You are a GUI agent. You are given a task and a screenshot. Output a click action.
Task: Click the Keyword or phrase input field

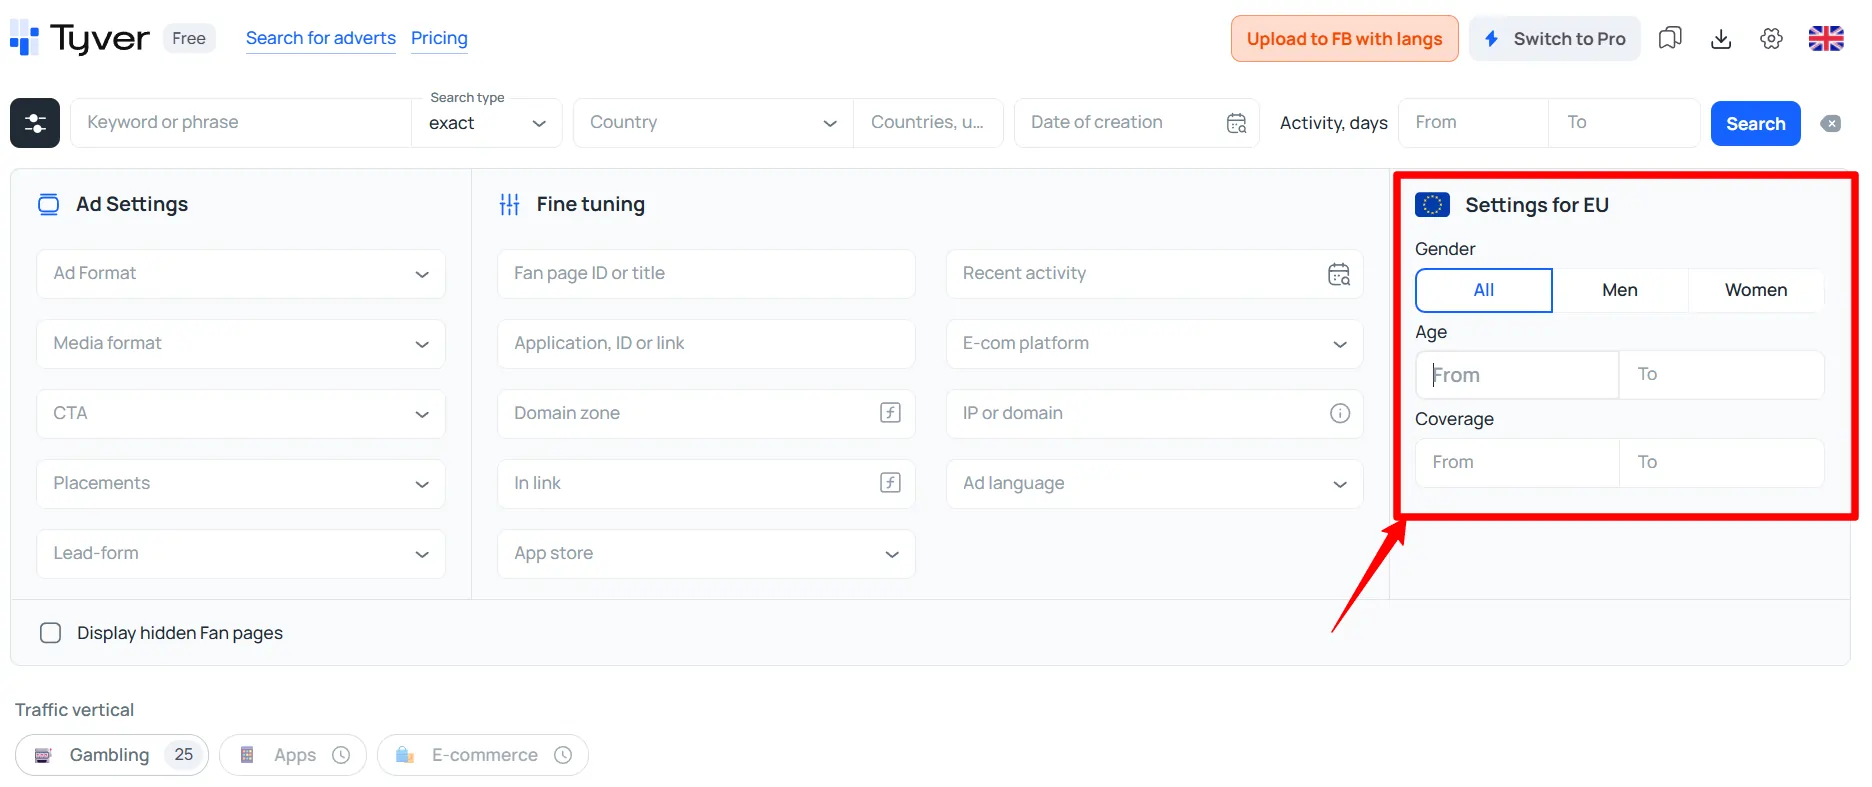(x=240, y=123)
